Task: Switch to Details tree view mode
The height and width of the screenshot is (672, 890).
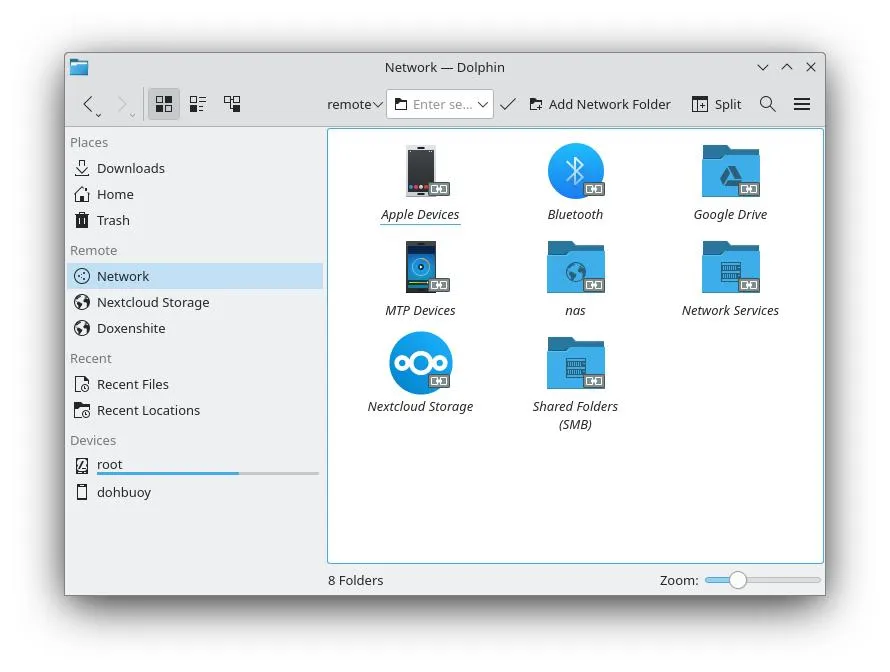Action: click(x=232, y=104)
